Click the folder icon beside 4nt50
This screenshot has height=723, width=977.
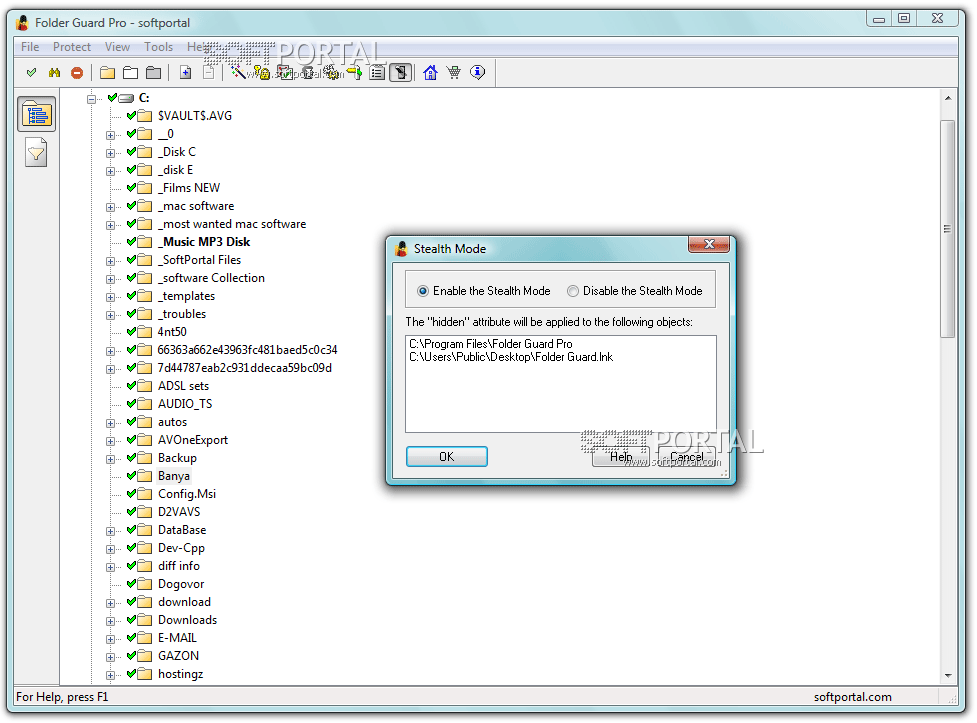(145, 332)
